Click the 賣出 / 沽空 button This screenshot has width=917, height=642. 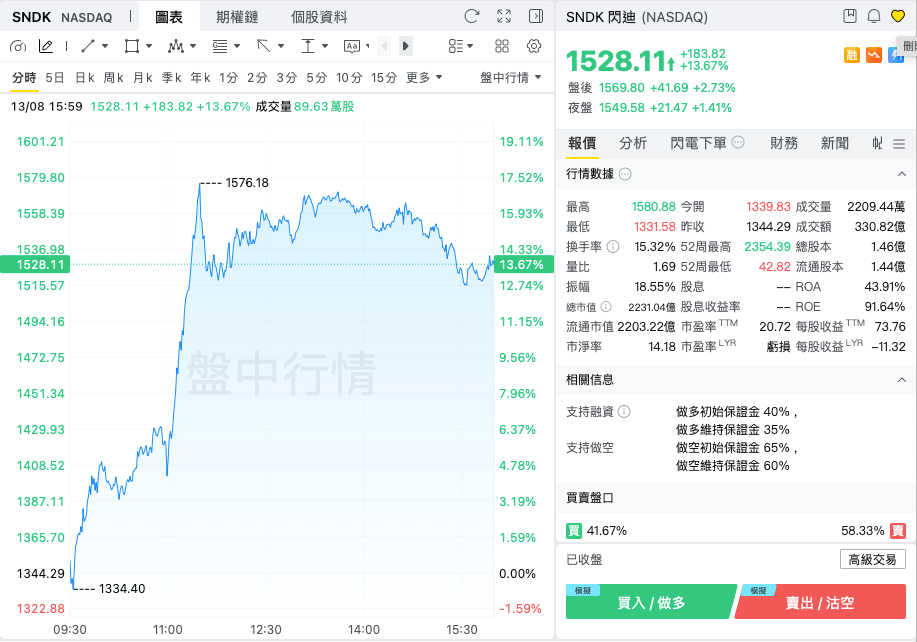(x=820, y=602)
